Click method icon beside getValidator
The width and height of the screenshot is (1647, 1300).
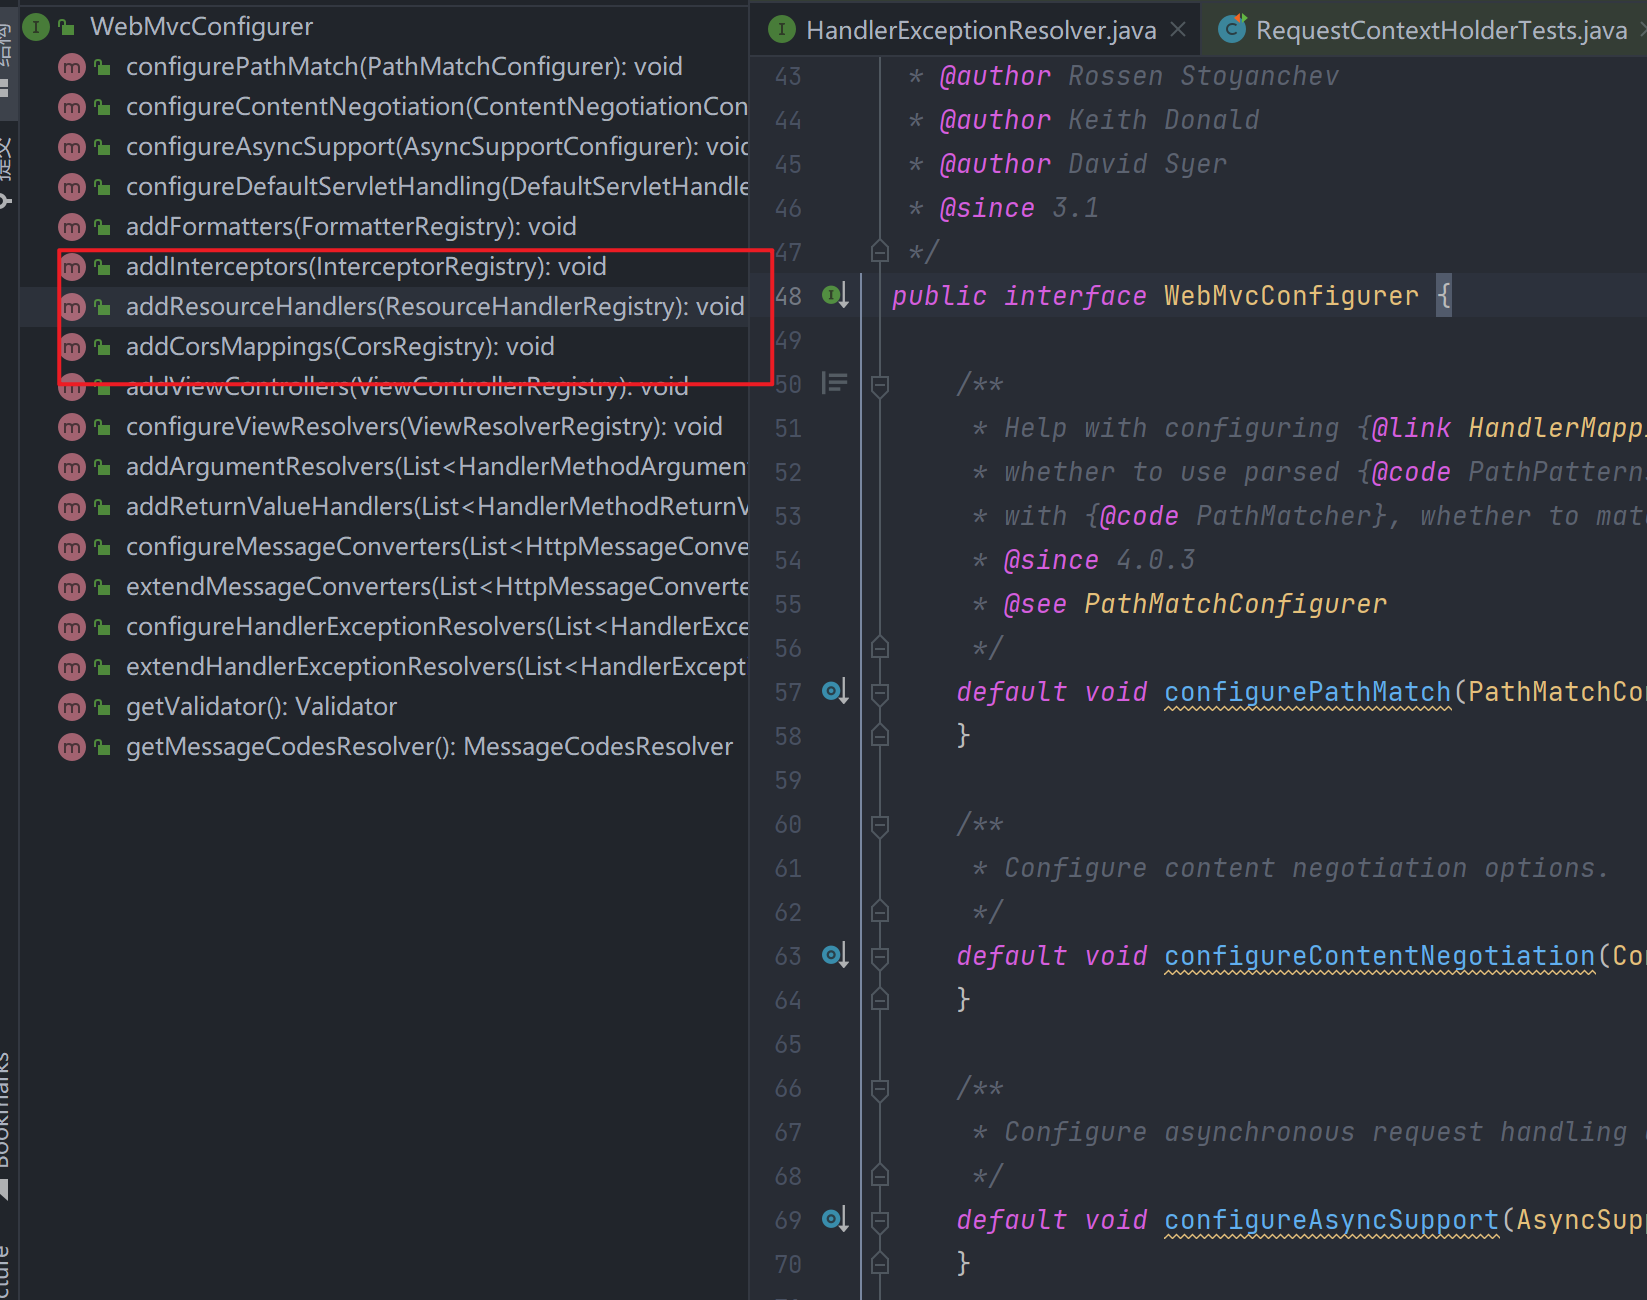coord(72,707)
